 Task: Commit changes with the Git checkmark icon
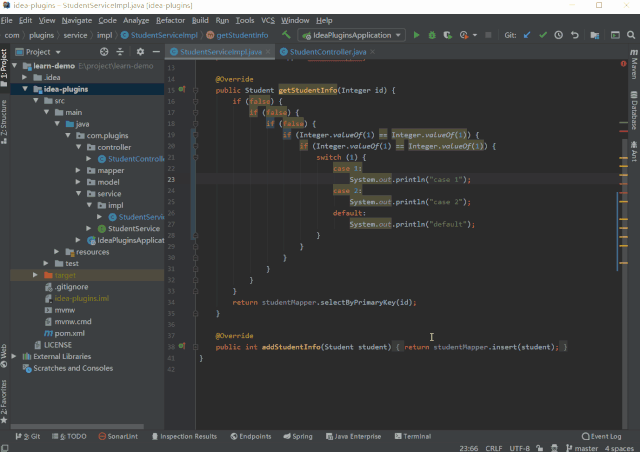point(542,35)
